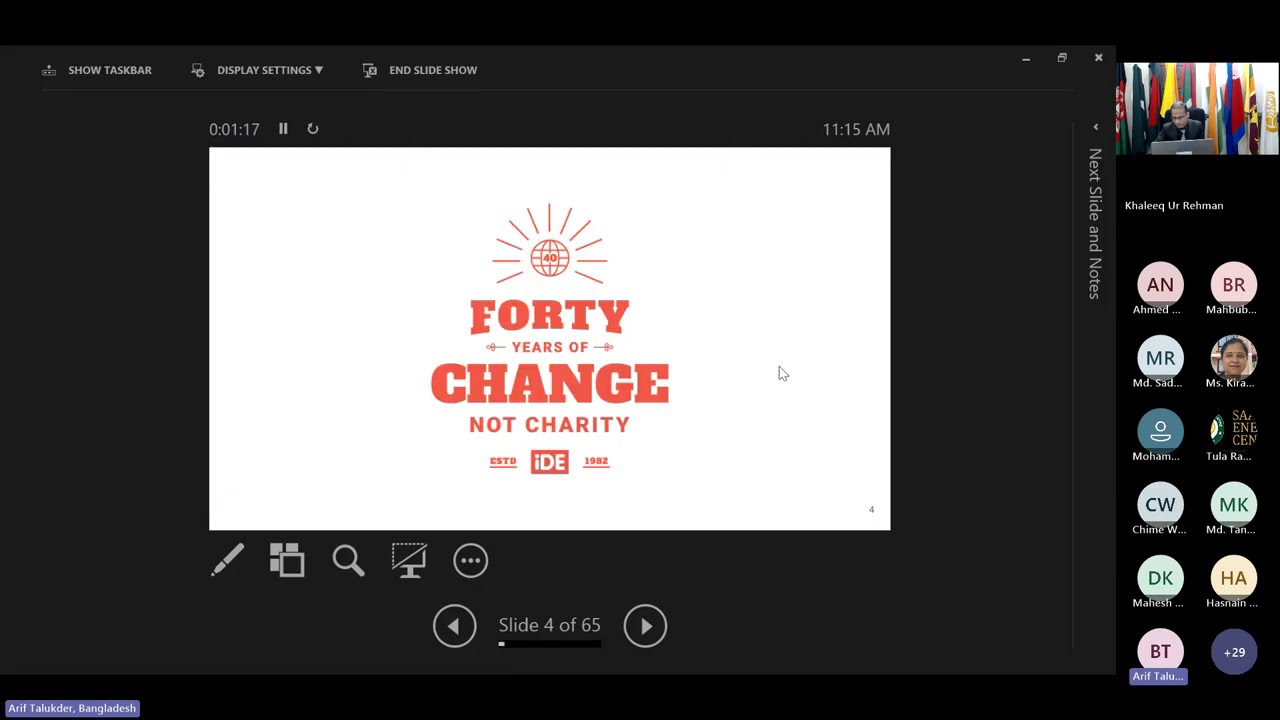Select the pen and laser pointer tools

[227, 560]
